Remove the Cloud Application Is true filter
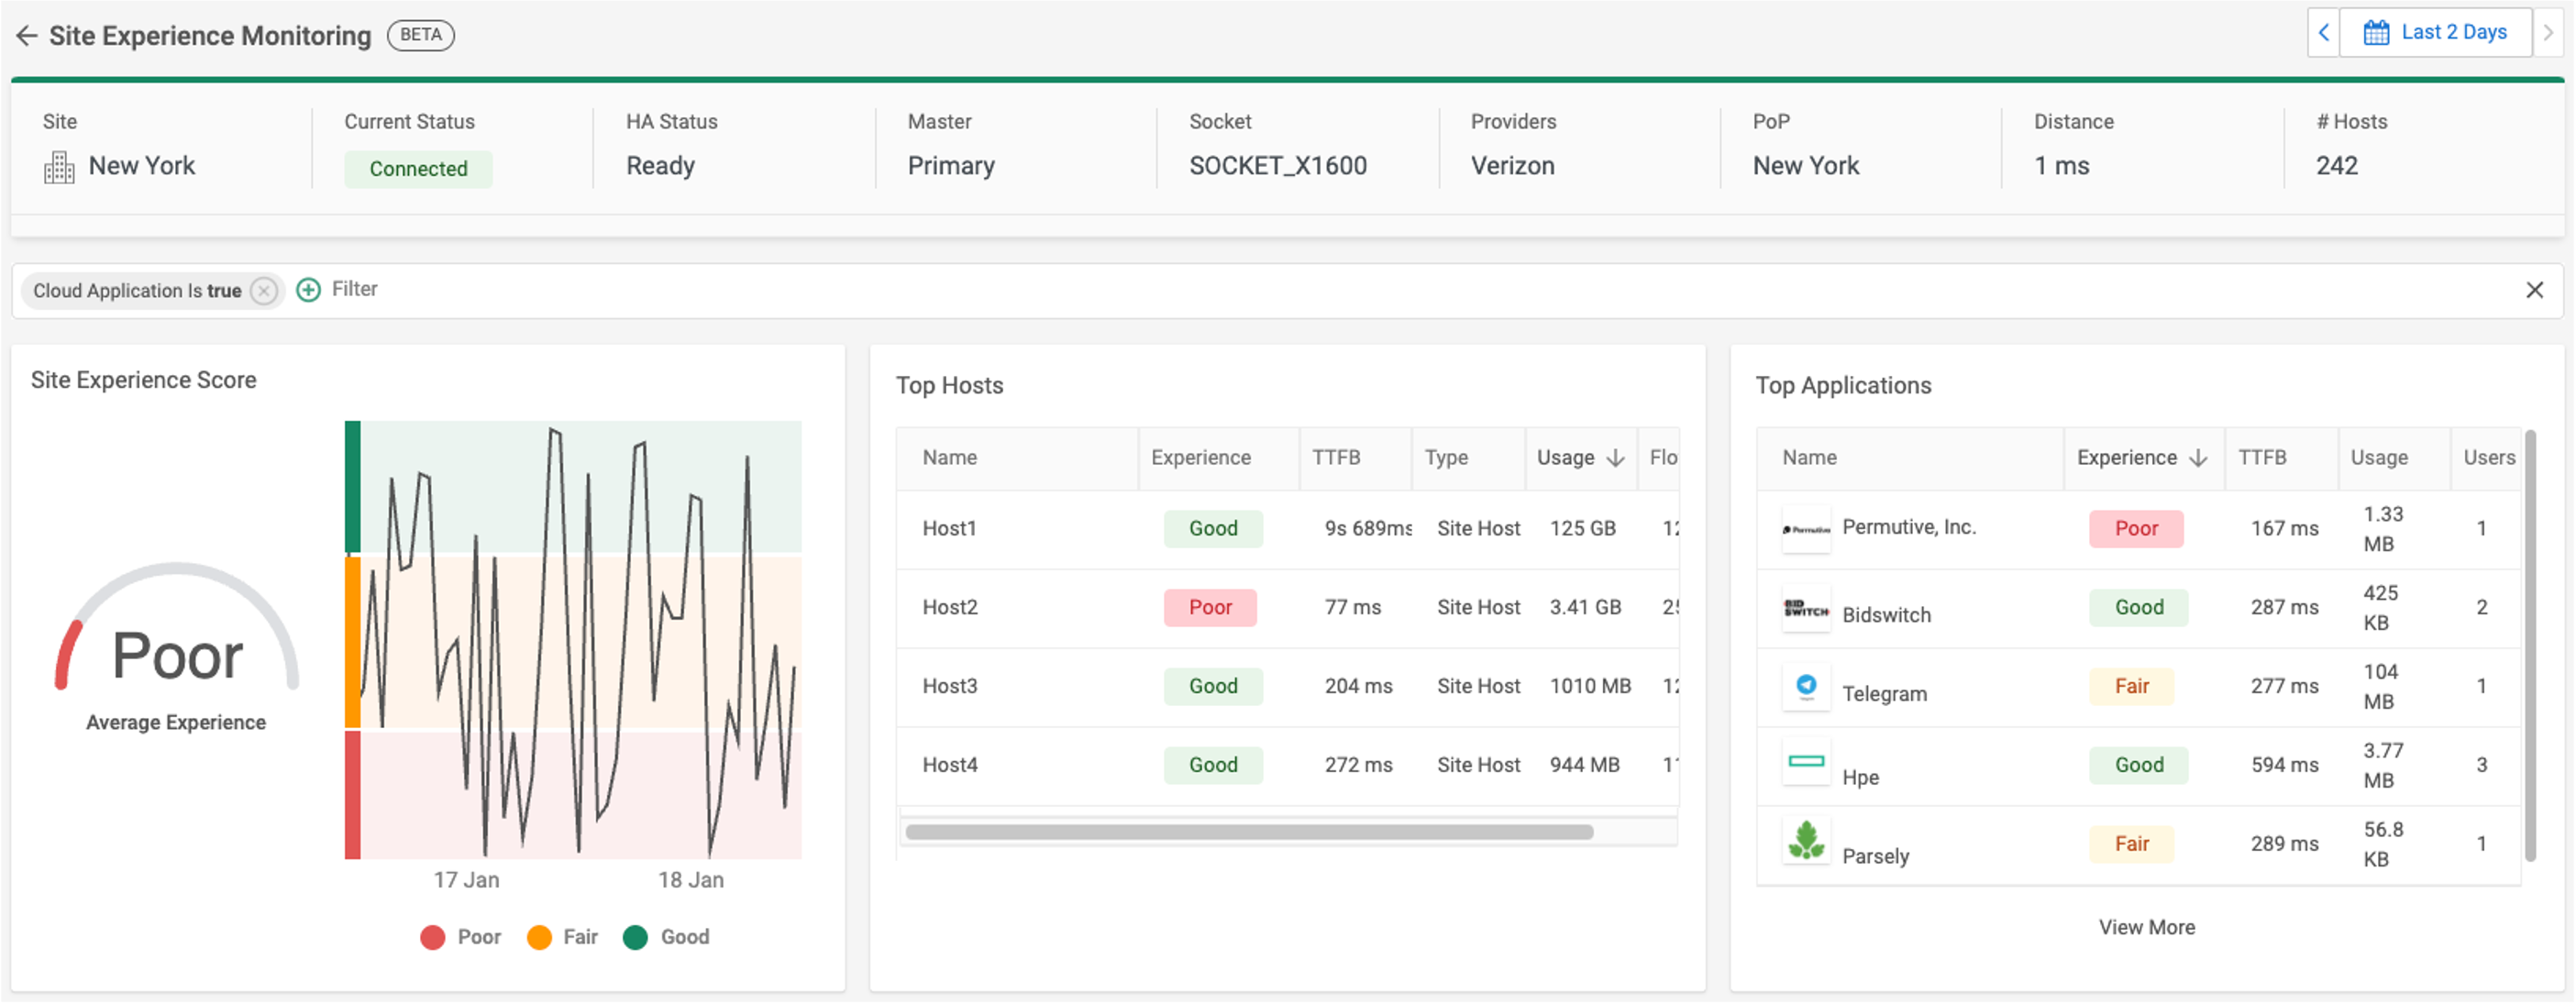Screen dimensions: 2576x1004 click(x=263, y=290)
